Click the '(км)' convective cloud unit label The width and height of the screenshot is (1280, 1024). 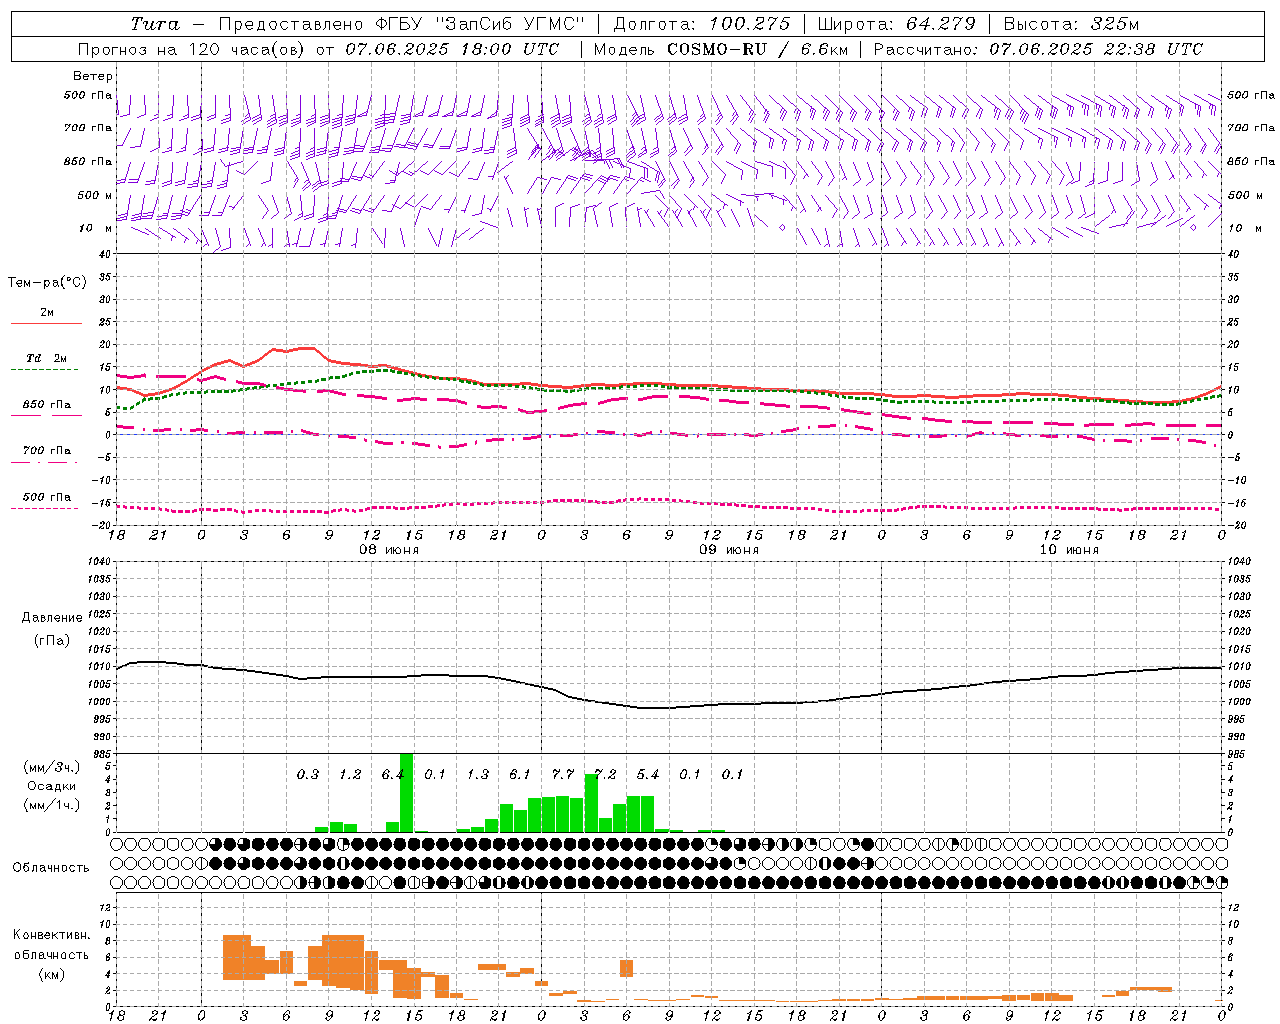point(52,974)
